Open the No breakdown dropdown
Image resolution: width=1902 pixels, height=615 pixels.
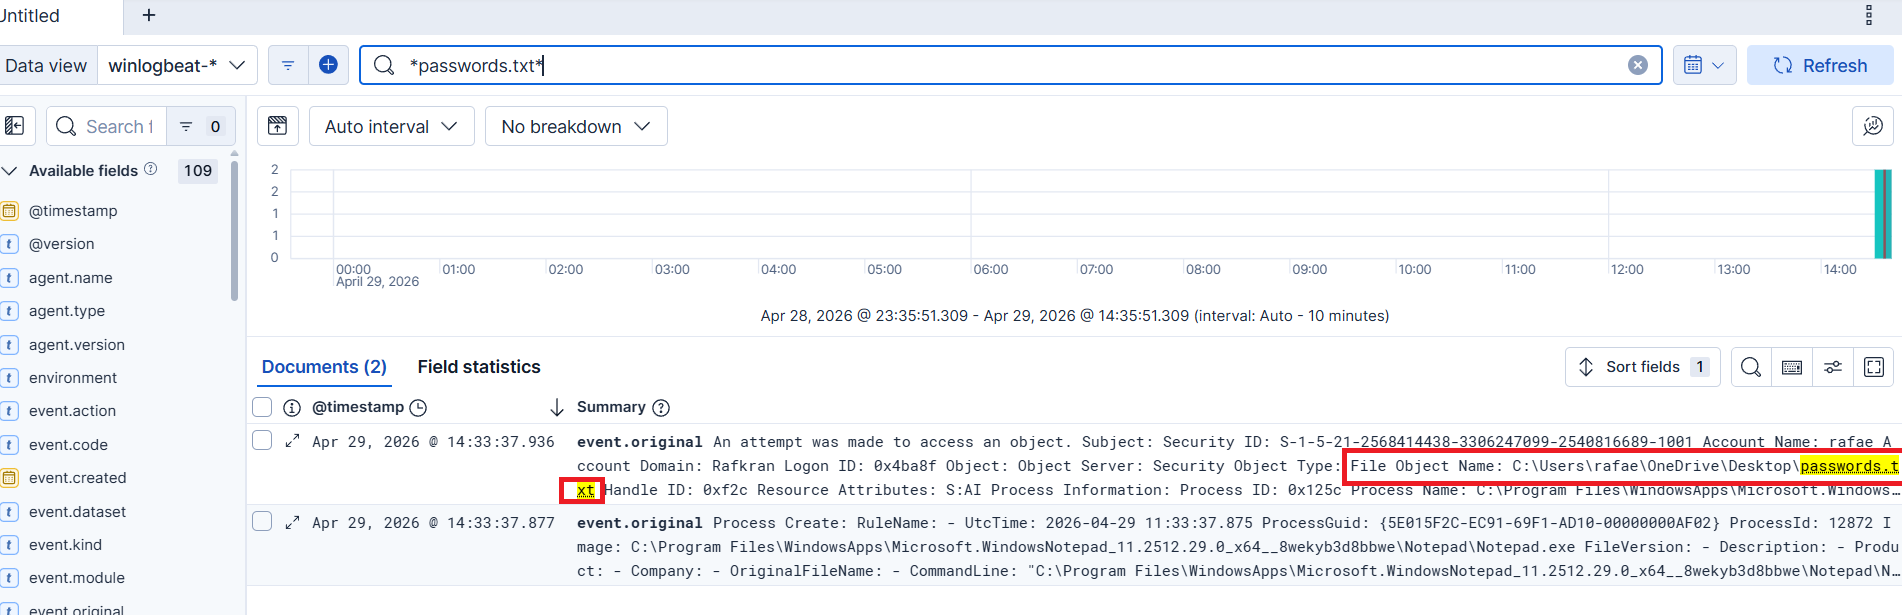click(576, 126)
